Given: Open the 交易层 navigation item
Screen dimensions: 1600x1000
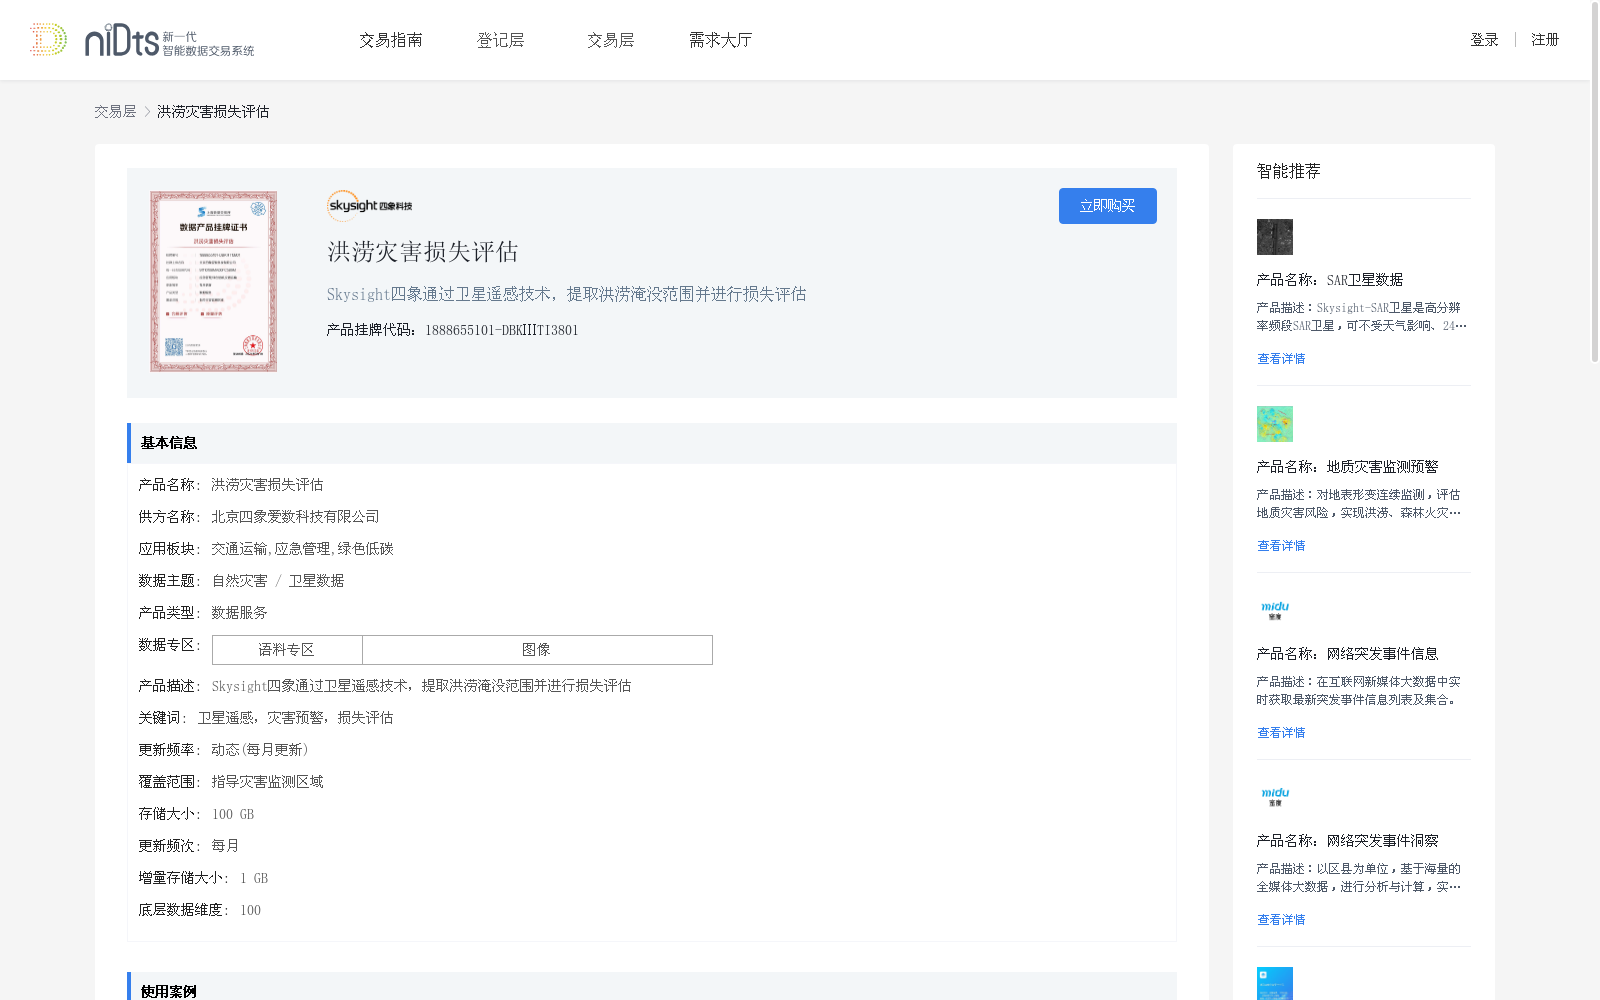Looking at the screenshot, I should 611,40.
